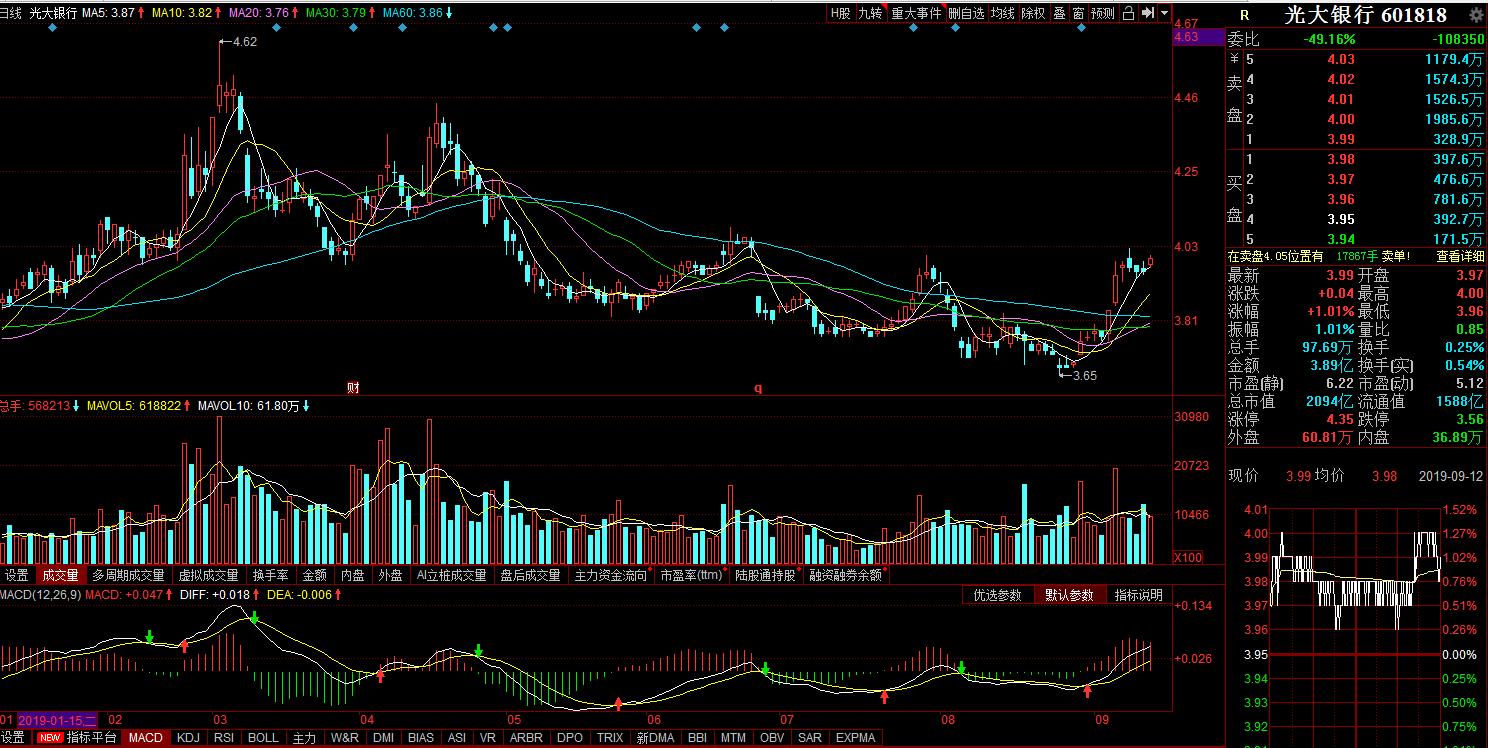Switch to the BBI indicator
This screenshot has width=1488, height=748.
point(699,738)
